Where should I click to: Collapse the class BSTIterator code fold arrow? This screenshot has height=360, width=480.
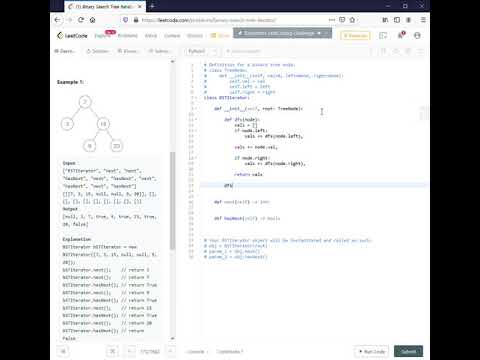[x=196, y=98]
